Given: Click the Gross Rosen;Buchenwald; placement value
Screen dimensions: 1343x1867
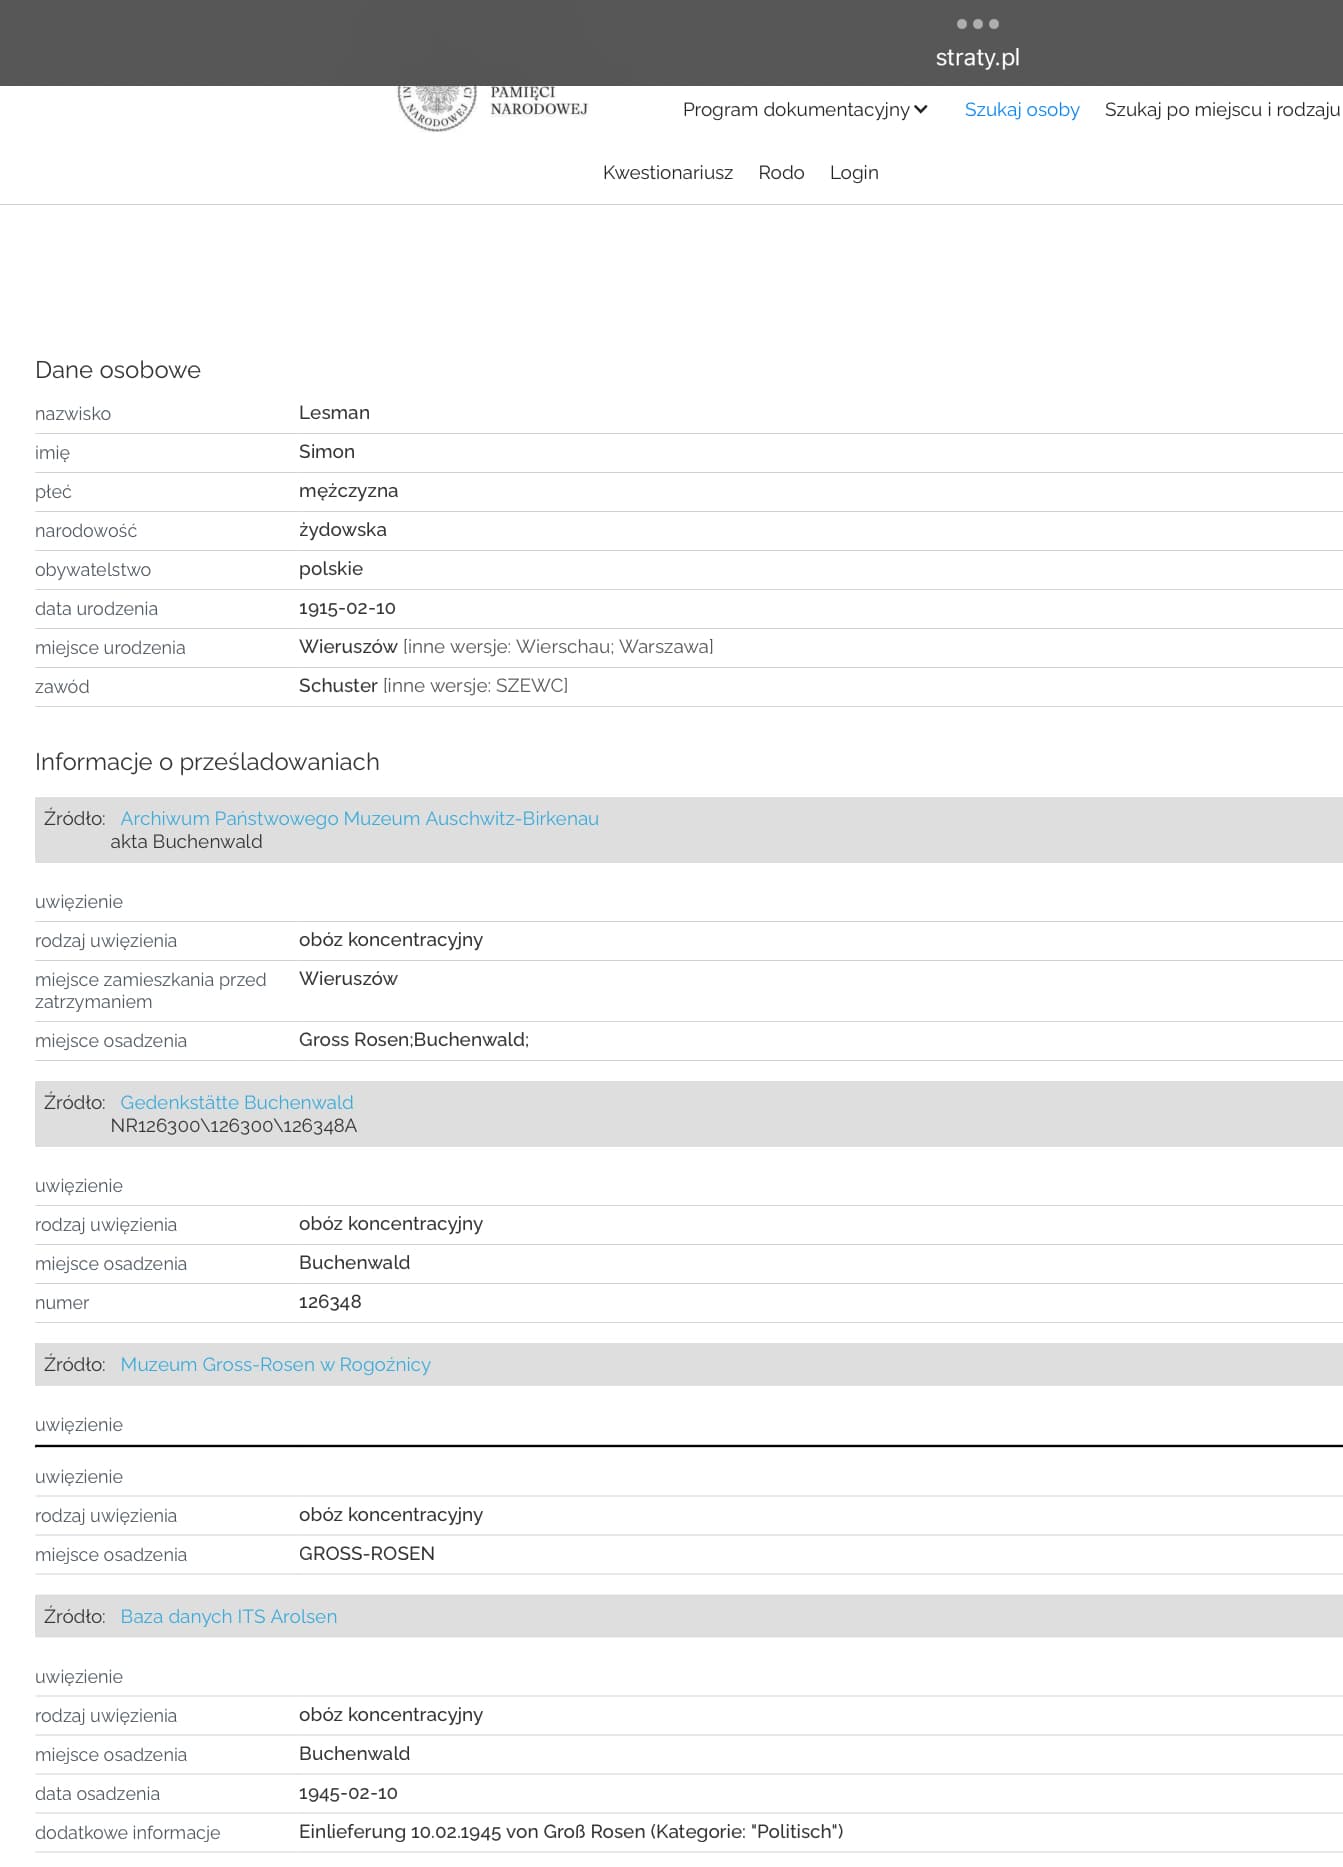Looking at the screenshot, I should [x=414, y=1040].
